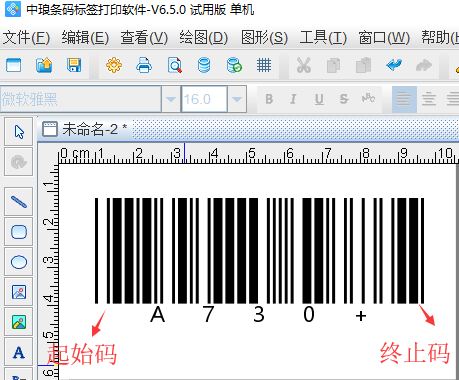Expand the font name dropdown arrow
459x380 pixels.
pos(171,99)
